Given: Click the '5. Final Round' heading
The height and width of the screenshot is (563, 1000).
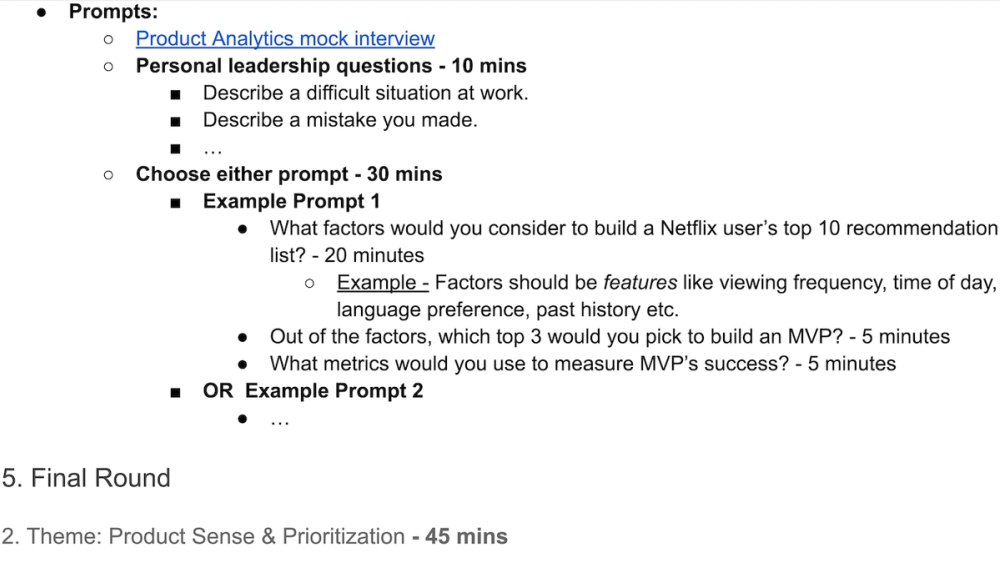Looking at the screenshot, I should point(86,478).
